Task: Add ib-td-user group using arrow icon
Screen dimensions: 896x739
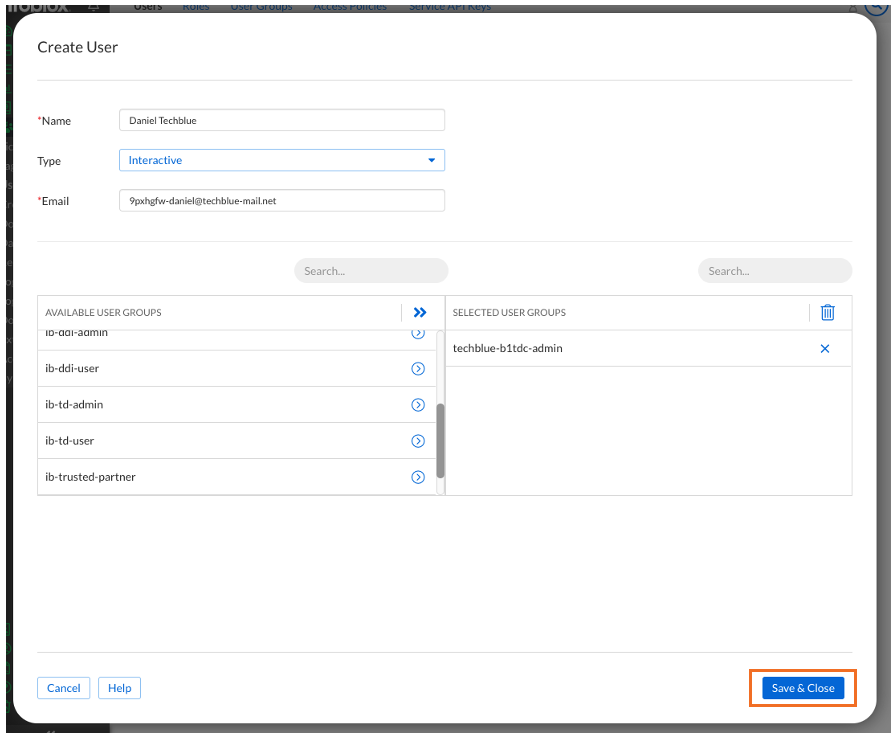Action: coord(418,441)
